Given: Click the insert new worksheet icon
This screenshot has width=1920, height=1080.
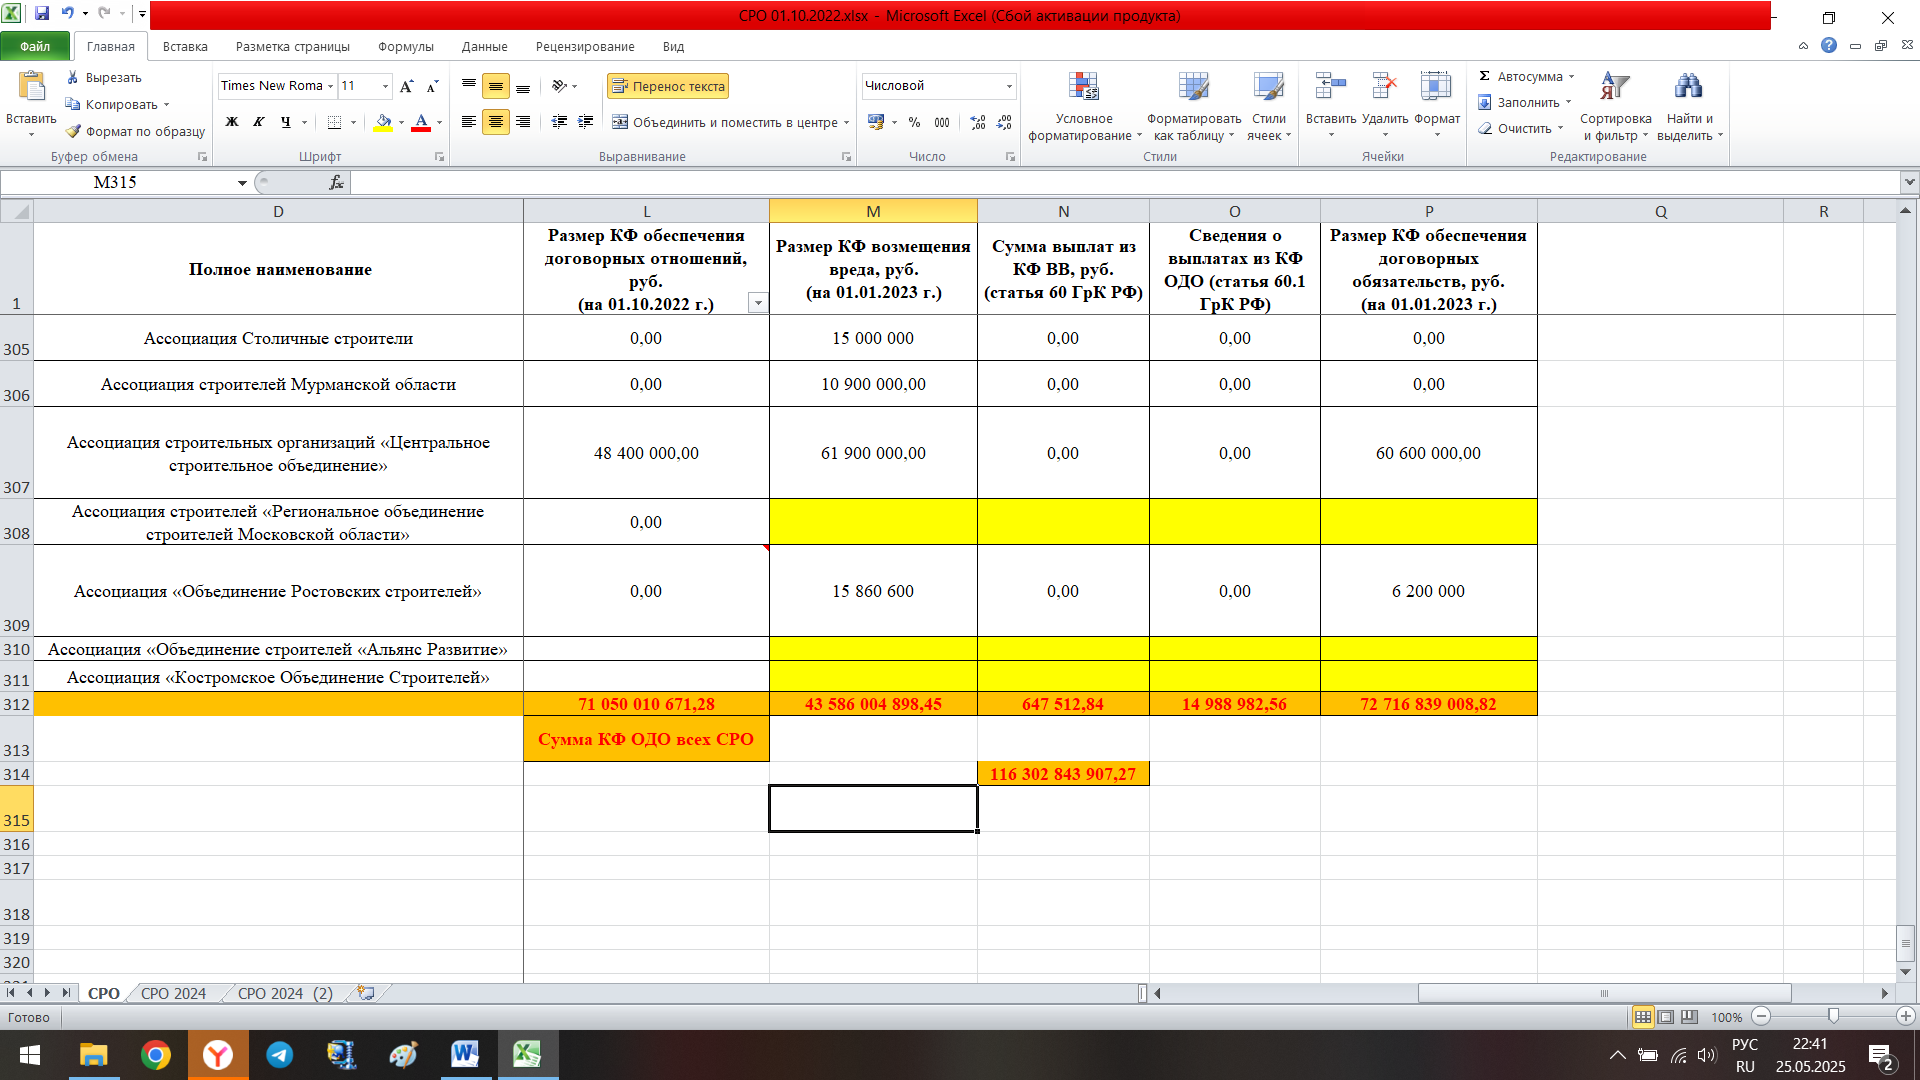Looking at the screenshot, I should pos(366,993).
